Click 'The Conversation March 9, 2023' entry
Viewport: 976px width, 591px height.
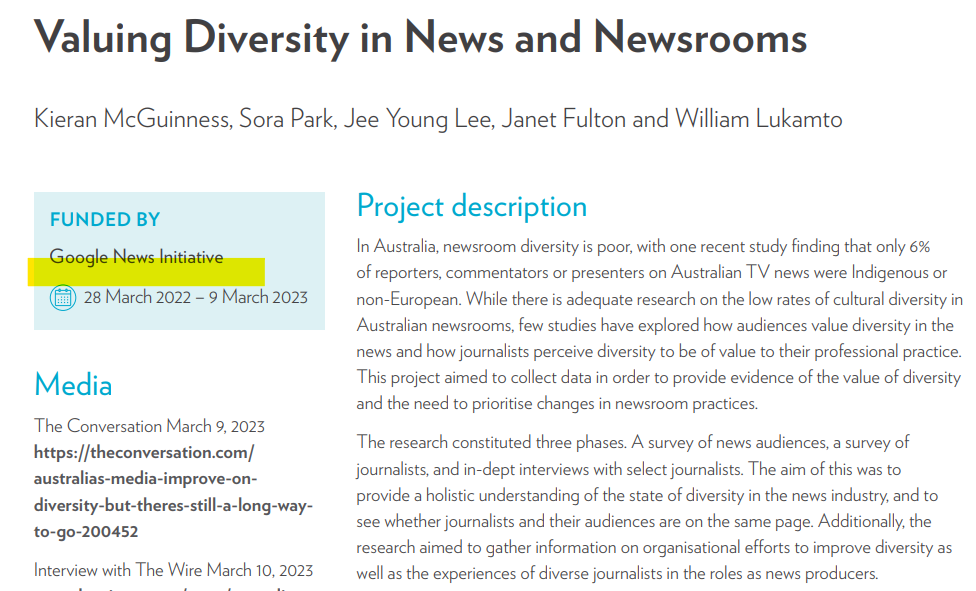[x=149, y=427]
